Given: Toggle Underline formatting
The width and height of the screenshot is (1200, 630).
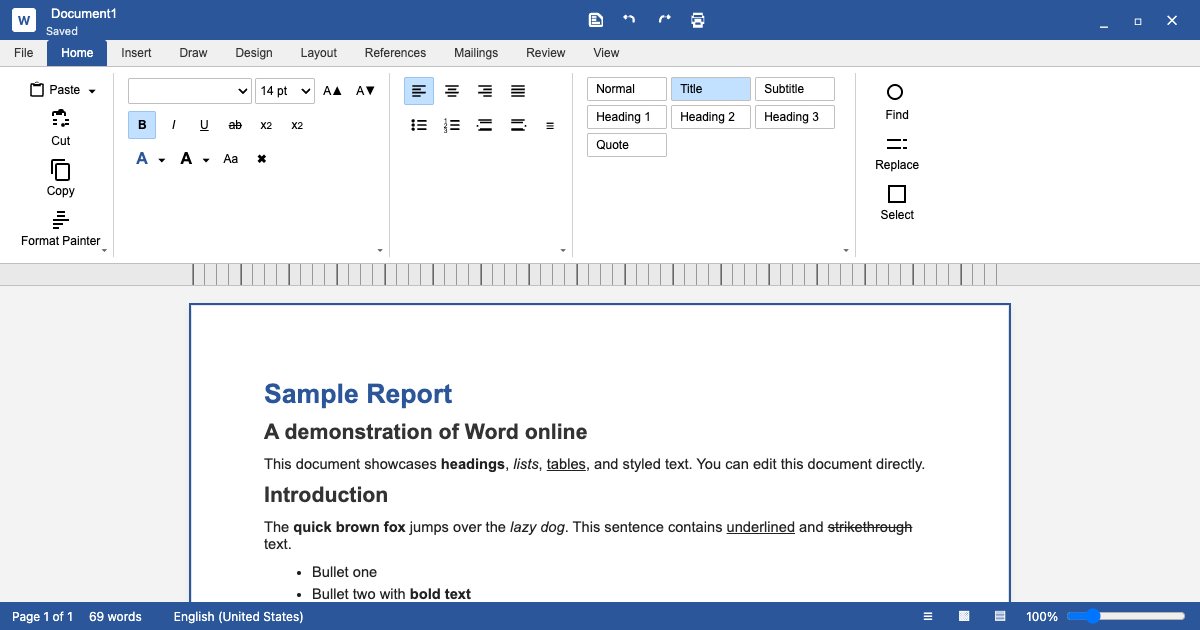Looking at the screenshot, I should coord(204,125).
